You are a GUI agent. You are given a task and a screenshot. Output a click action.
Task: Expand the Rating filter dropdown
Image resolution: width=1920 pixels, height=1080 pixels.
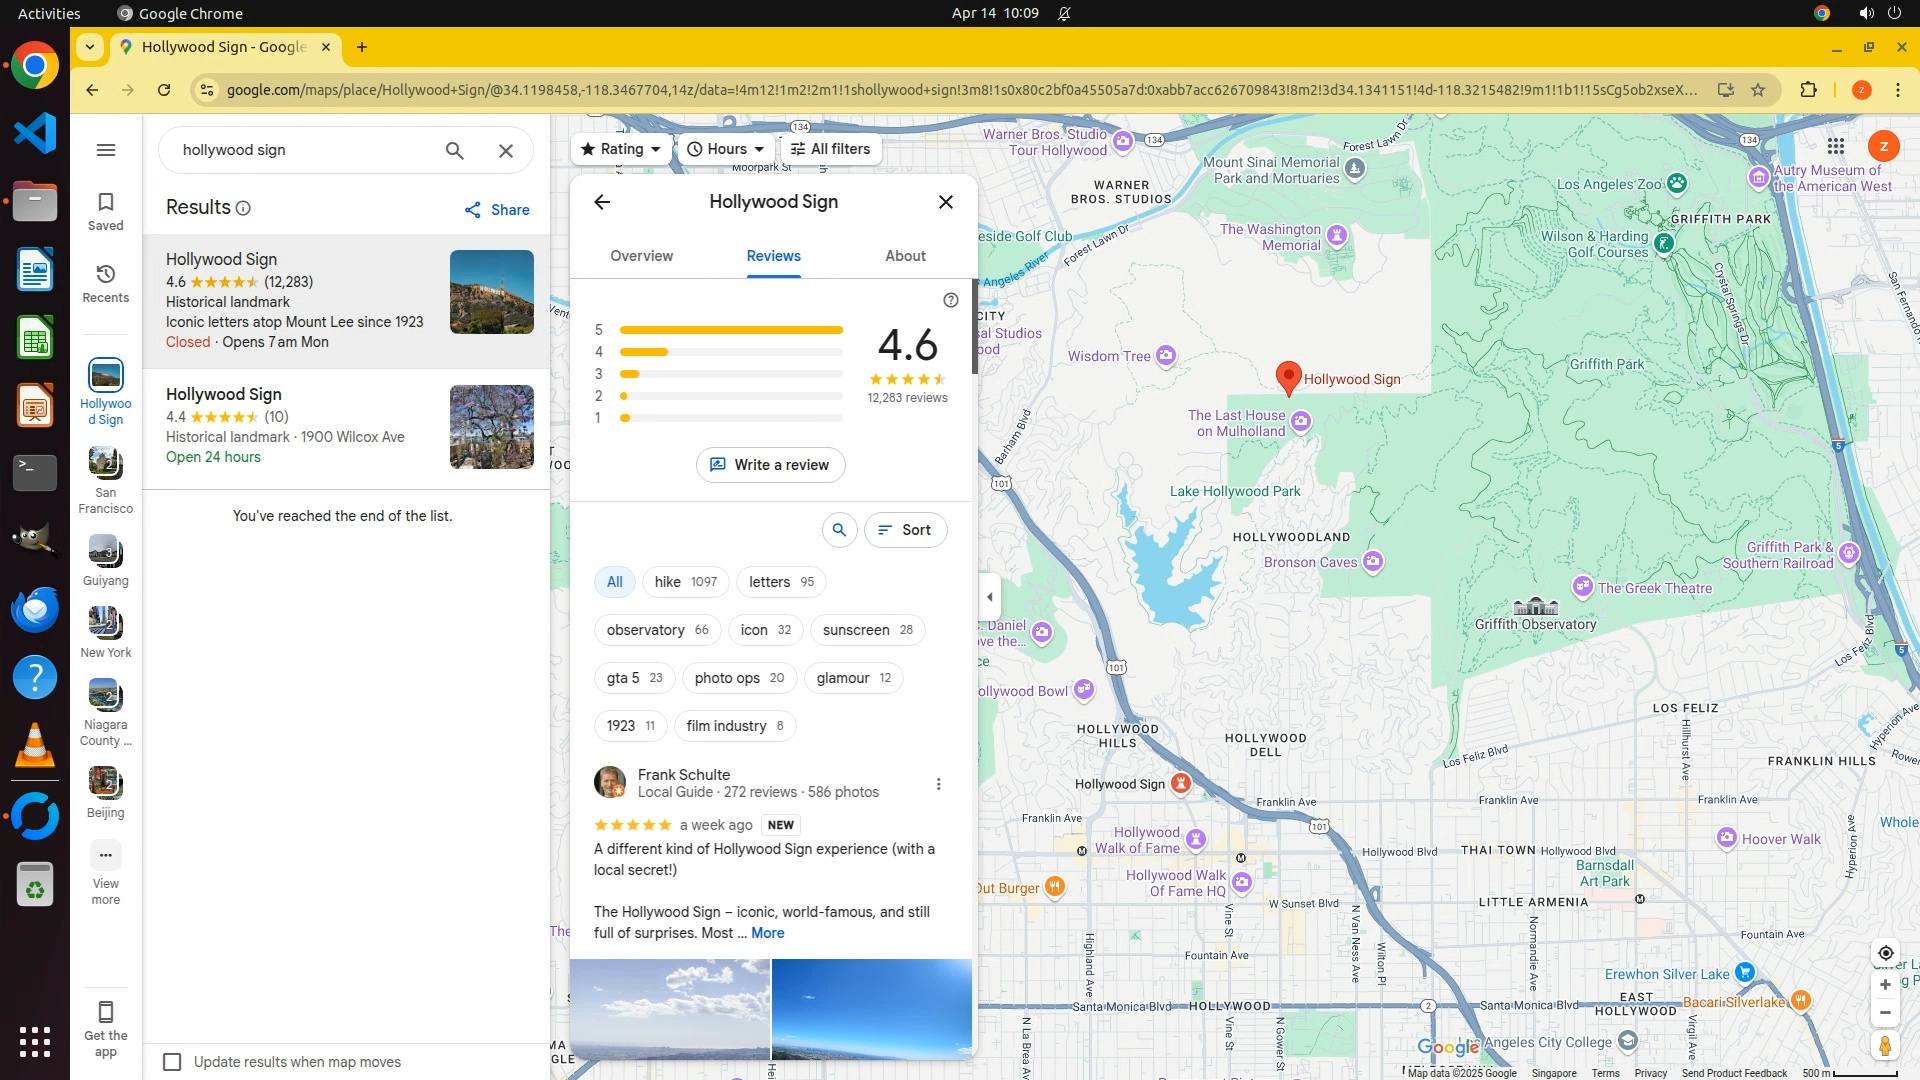621,149
